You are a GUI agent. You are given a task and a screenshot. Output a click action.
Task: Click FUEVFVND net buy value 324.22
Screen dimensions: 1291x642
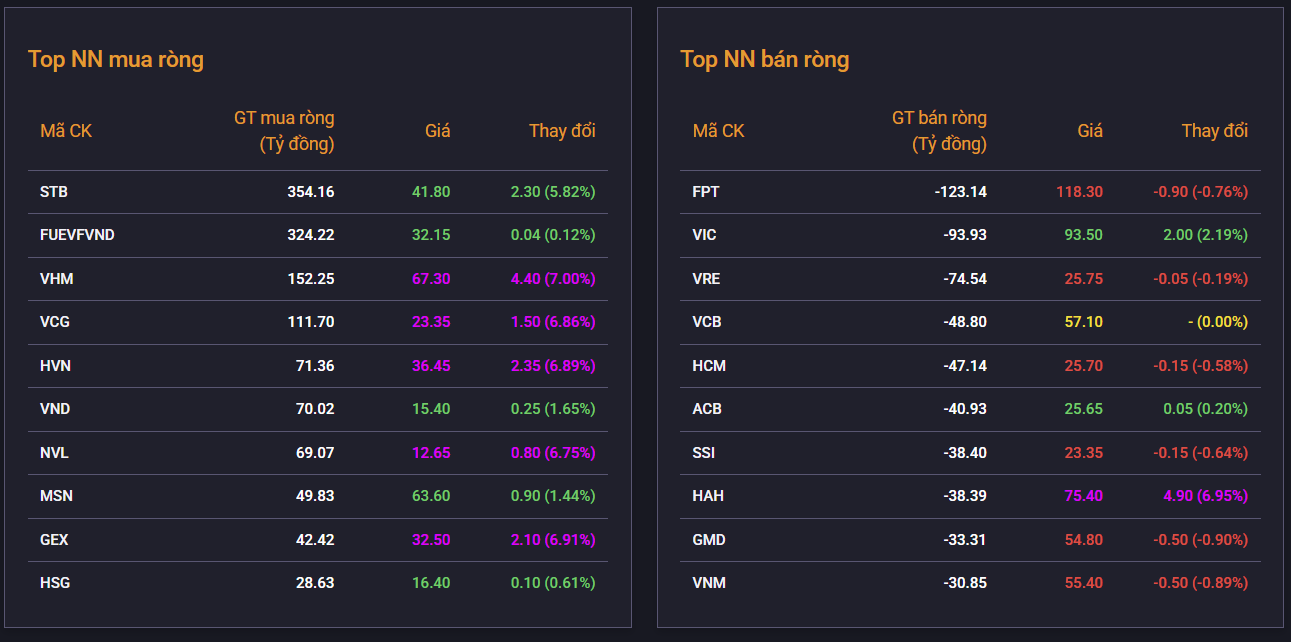click(x=310, y=235)
